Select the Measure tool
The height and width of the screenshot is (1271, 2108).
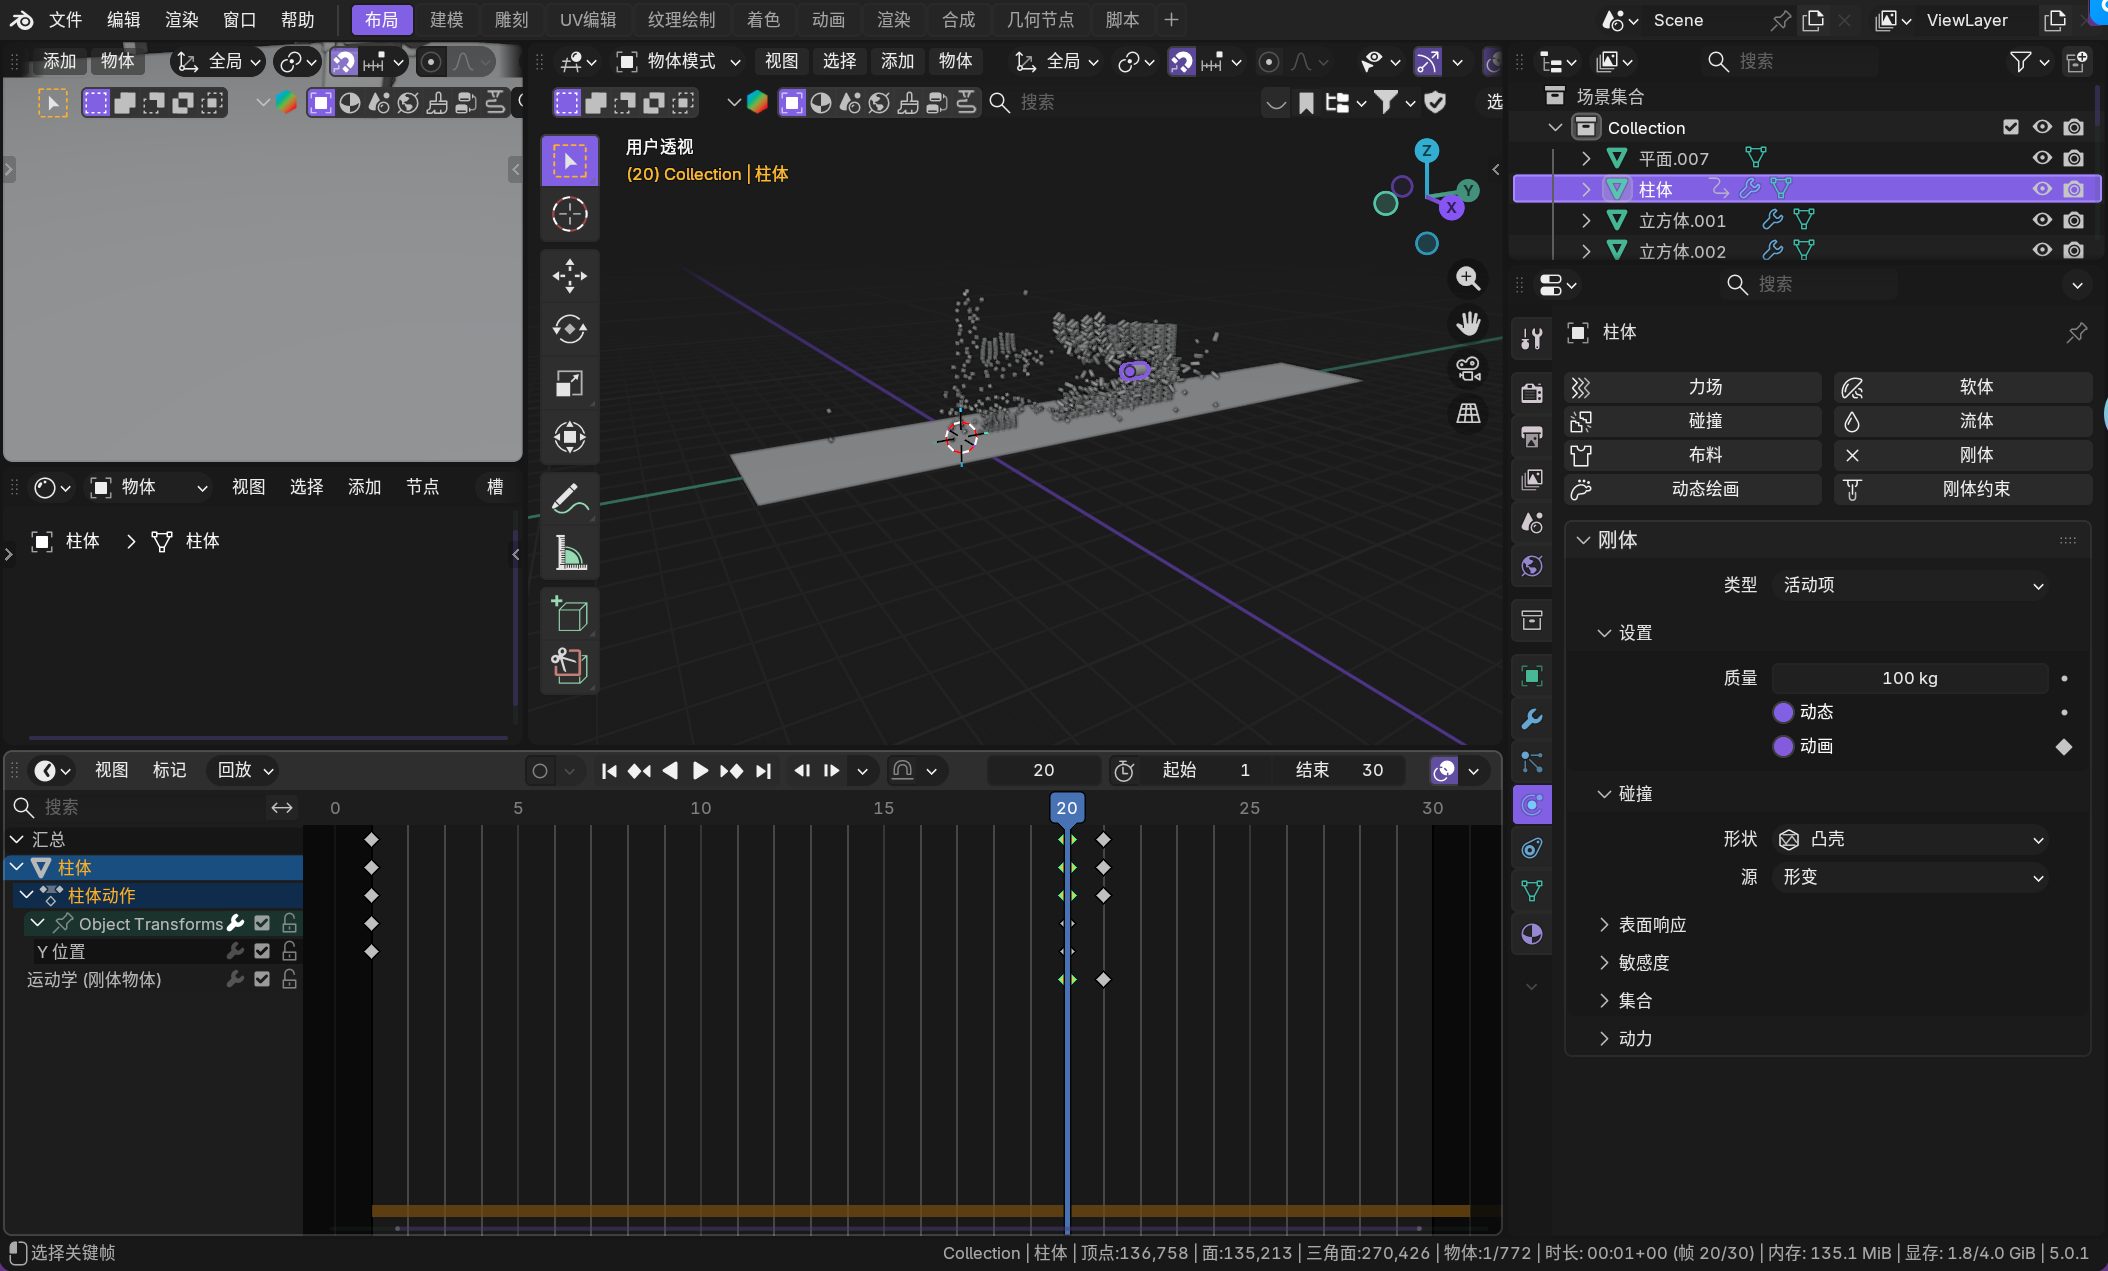point(569,552)
